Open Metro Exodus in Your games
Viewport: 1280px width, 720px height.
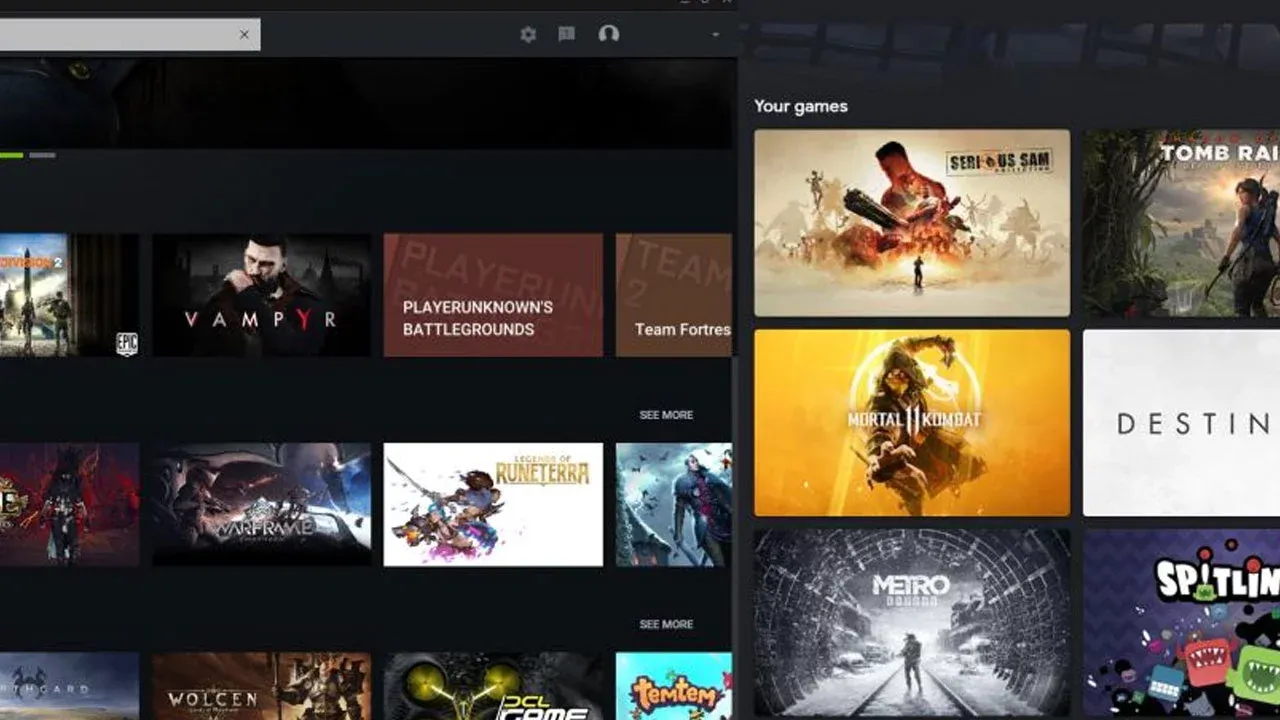point(912,624)
